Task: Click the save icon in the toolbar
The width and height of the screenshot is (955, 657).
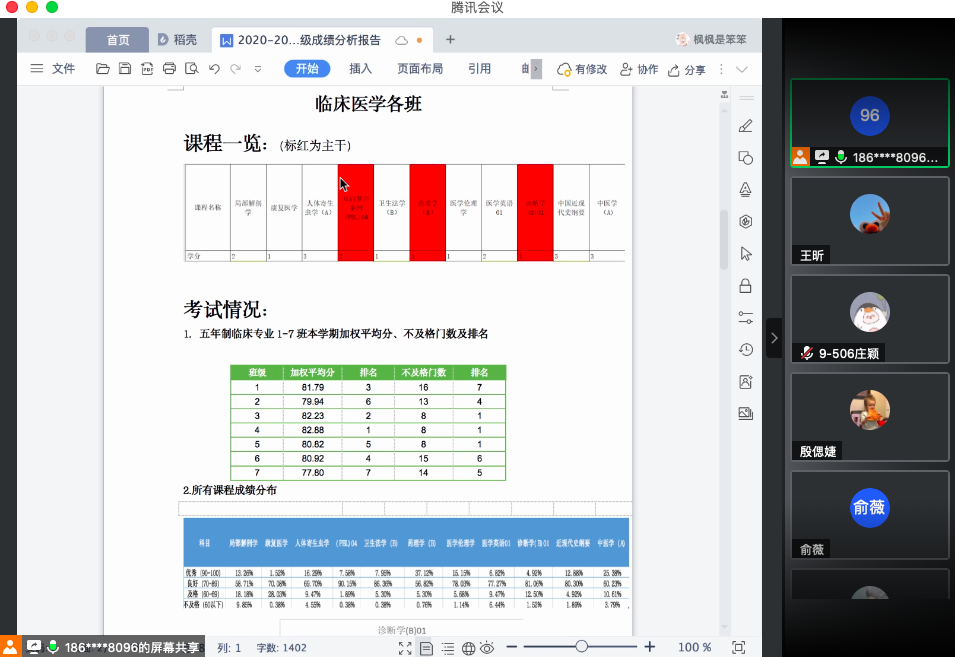Action: tap(125, 69)
